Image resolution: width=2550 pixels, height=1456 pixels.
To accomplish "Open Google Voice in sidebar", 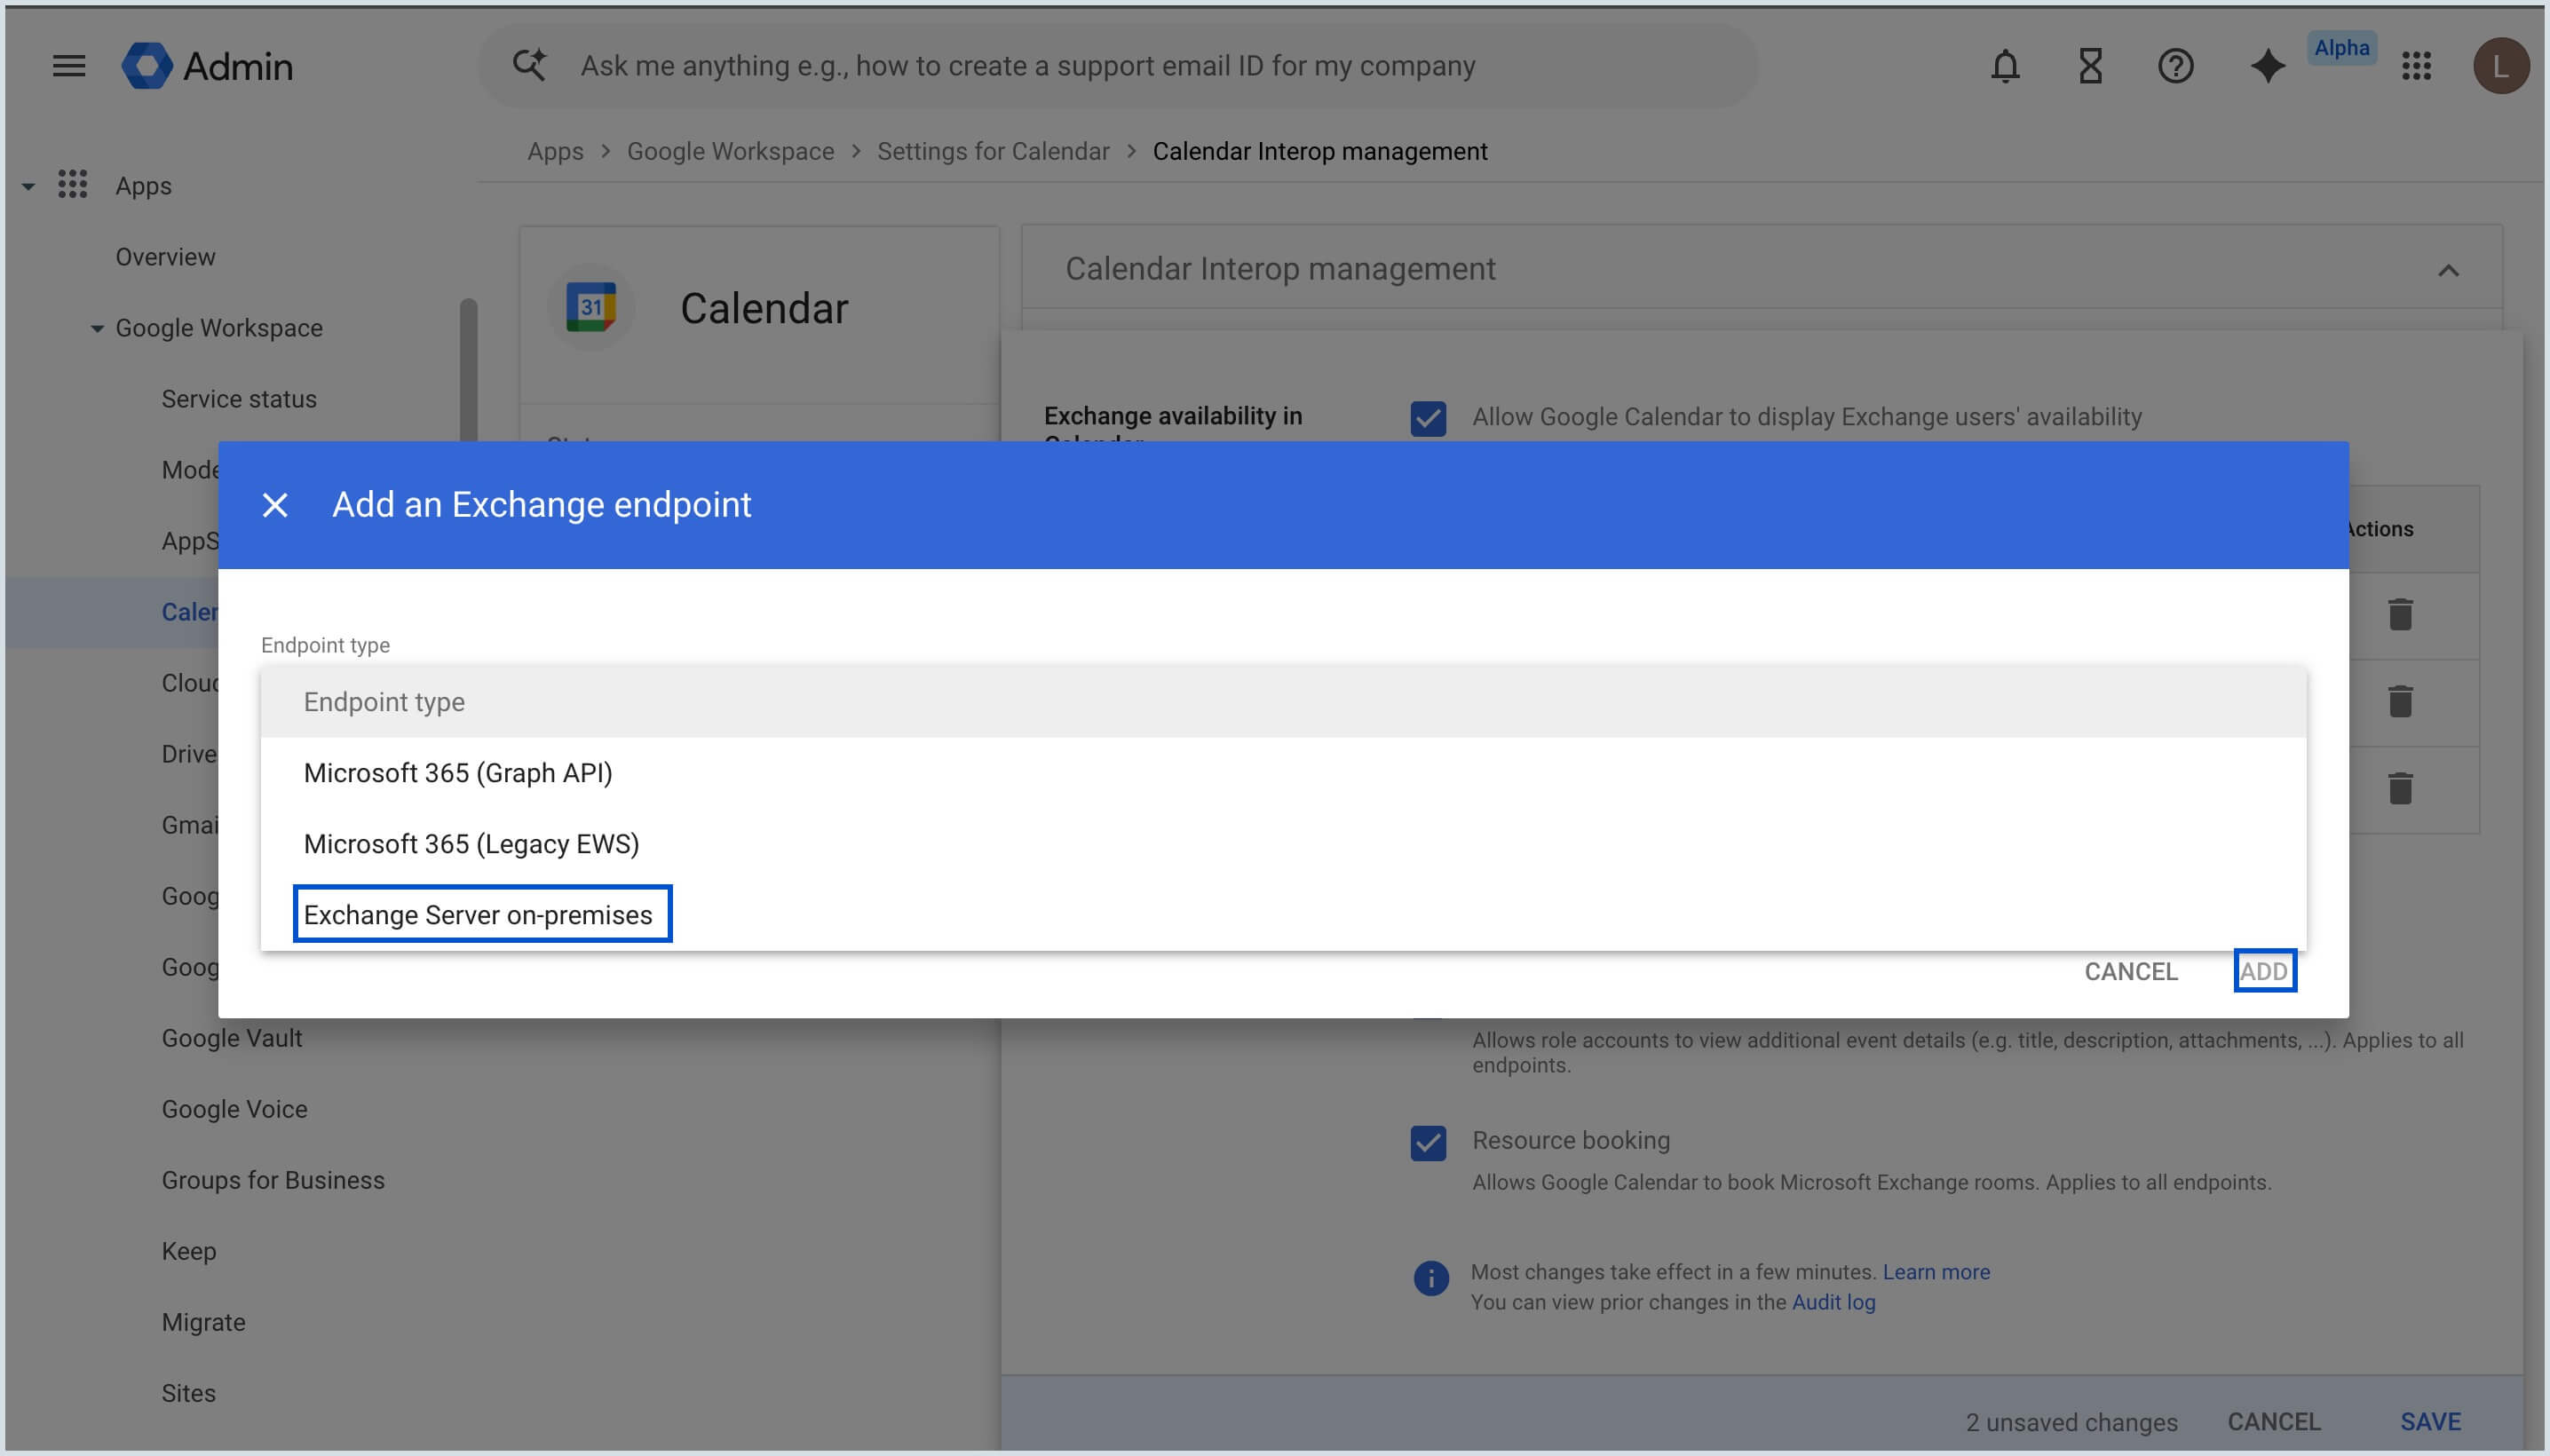I will [234, 1109].
